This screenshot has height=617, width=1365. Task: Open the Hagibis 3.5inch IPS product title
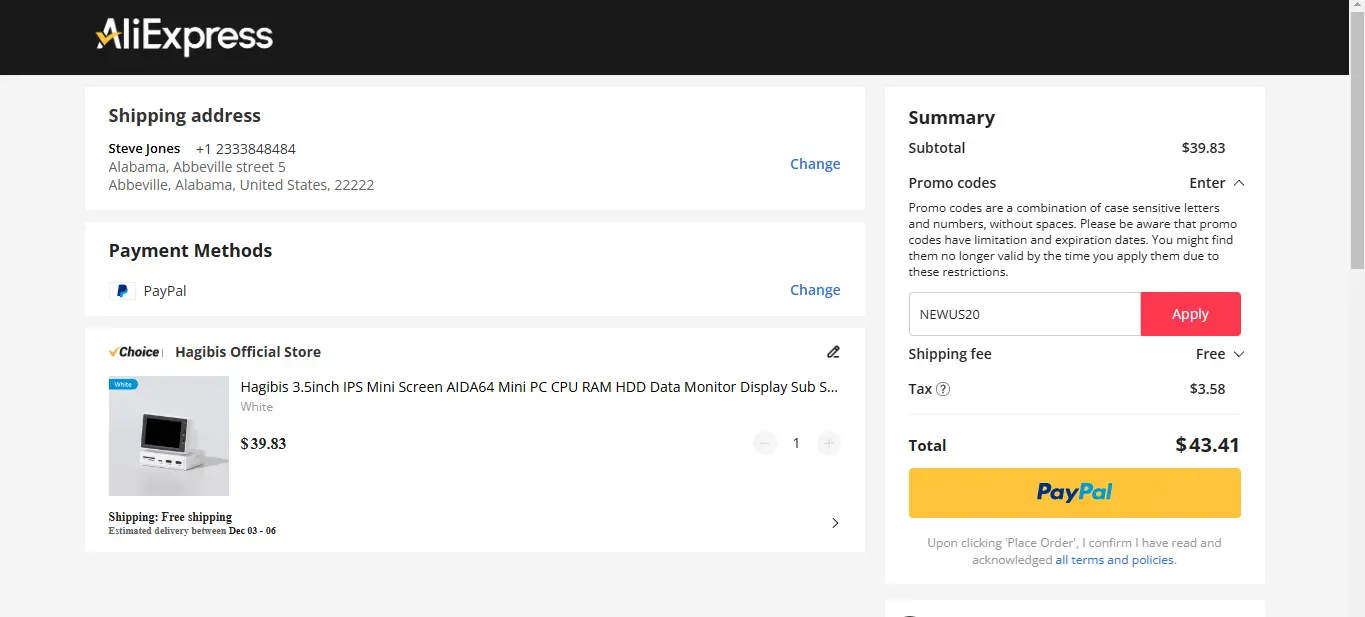(540, 387)
